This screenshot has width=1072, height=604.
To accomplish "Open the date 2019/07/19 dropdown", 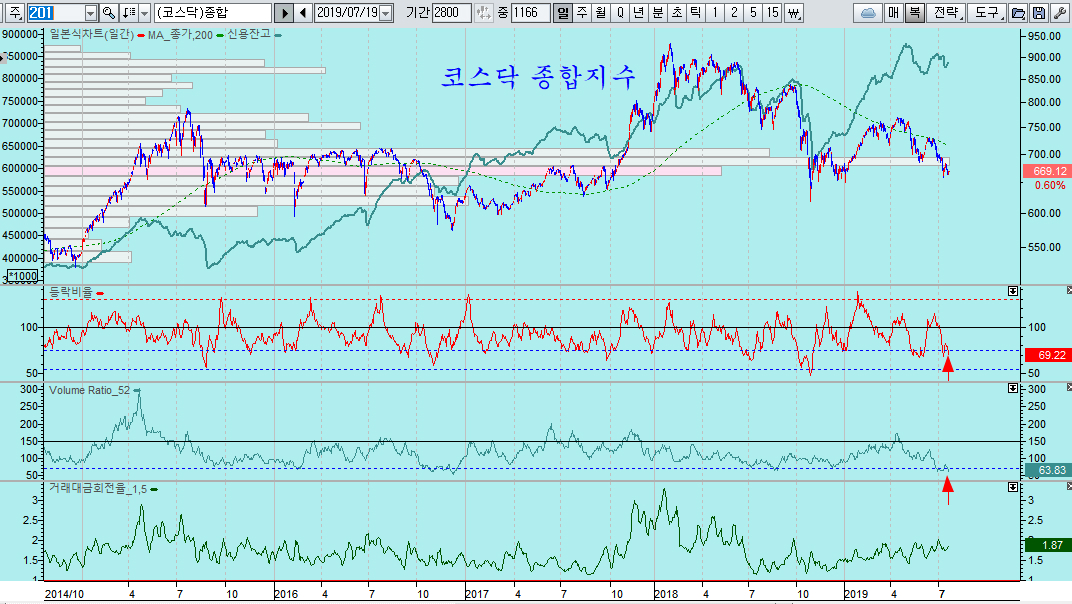I will [x=386, y=13].
